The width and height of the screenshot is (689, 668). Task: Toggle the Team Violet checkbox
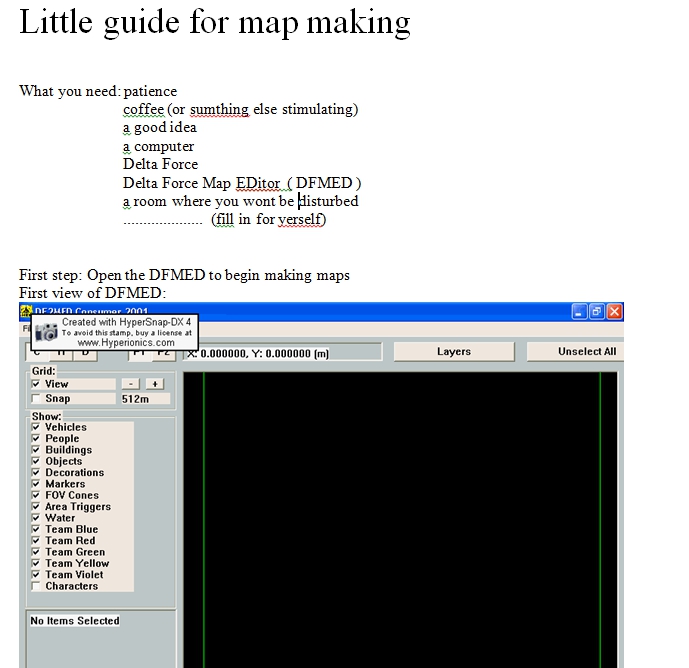(x=36, y=574)
